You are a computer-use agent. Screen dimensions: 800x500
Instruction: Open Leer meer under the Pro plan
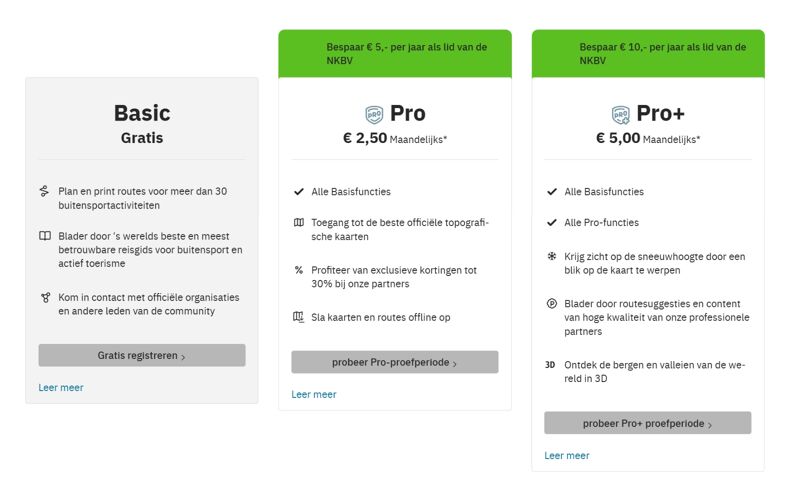314,394
